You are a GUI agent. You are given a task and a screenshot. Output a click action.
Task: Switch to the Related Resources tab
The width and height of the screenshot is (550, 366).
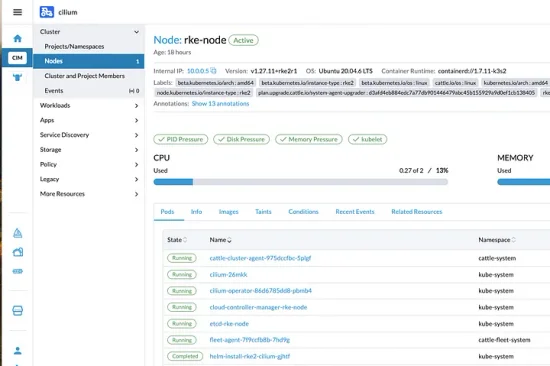click(x=417, y=212)
